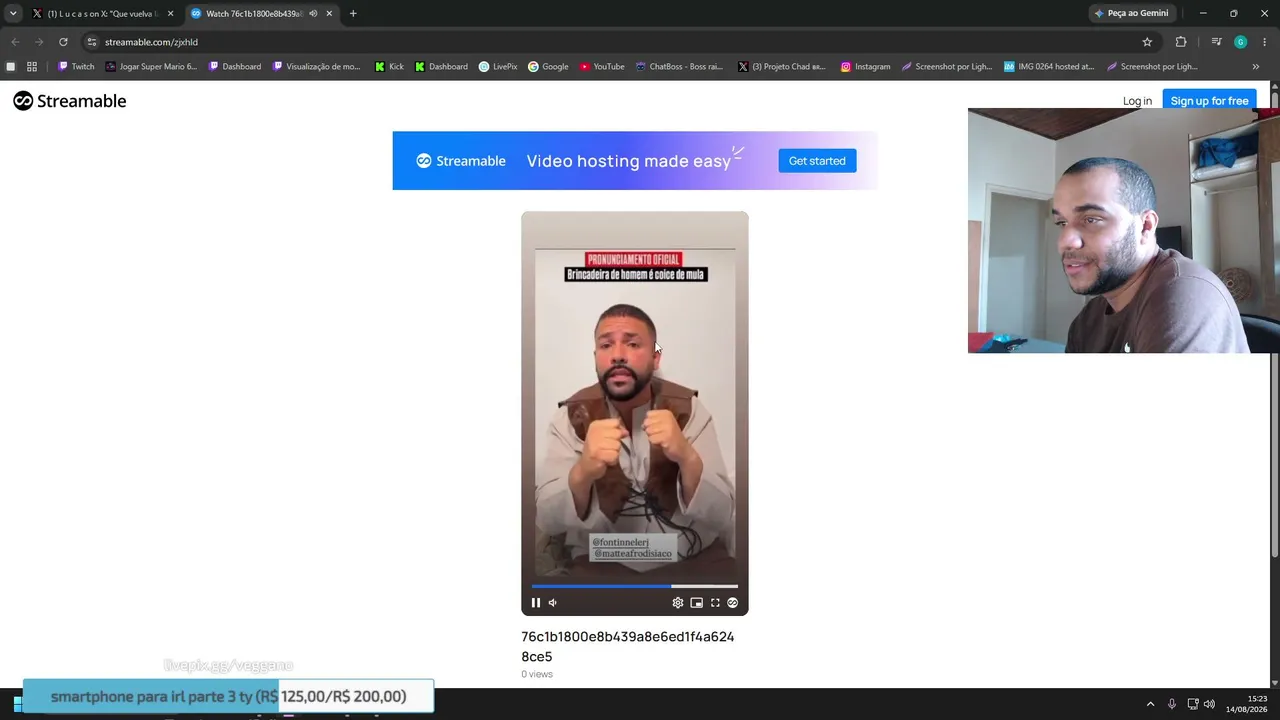Click the Streamable logo in player controls
This screenshot has height=720, width=1280.
click(733, 603)
